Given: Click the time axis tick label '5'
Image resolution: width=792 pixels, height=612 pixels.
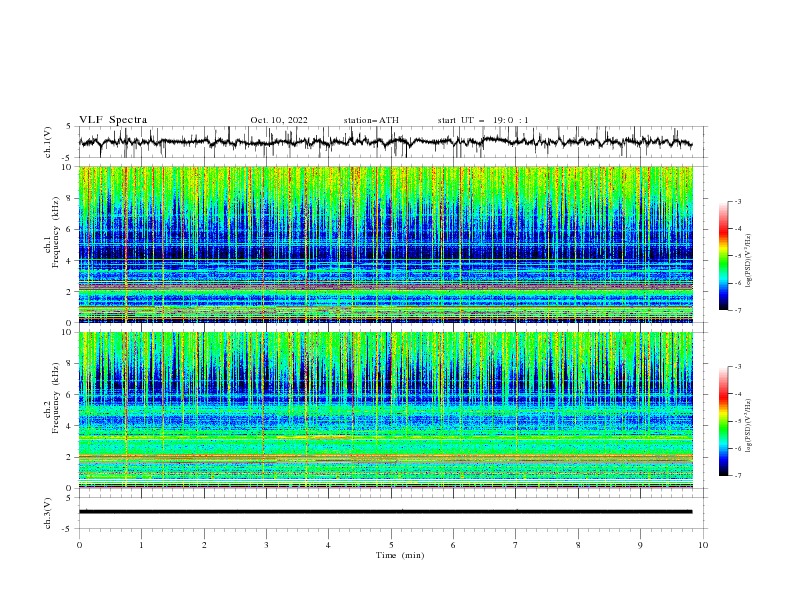Looking at the screenshot, I should pos(391,545).
